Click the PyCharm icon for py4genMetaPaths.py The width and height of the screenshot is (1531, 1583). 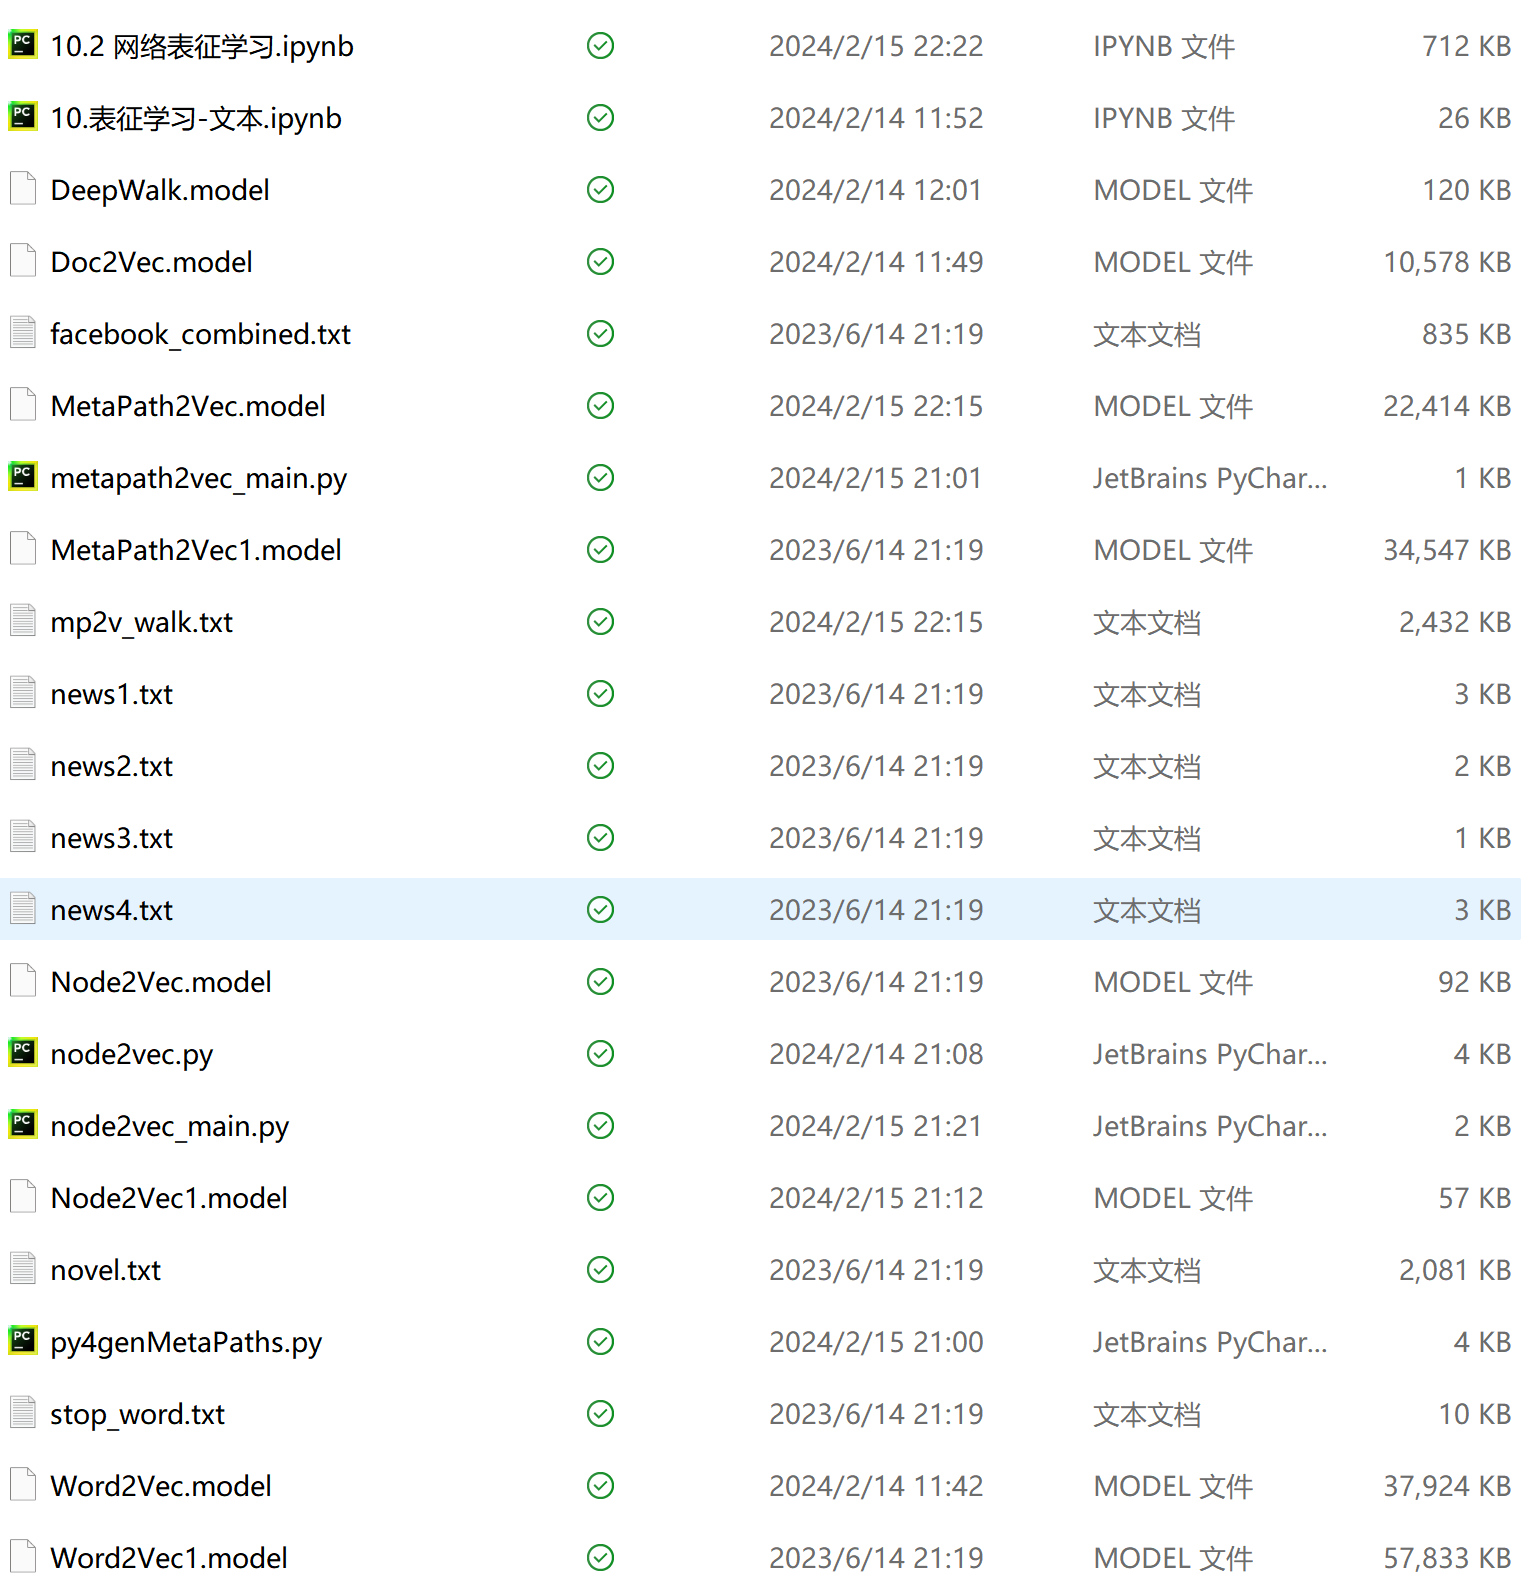pos(23,1341)
